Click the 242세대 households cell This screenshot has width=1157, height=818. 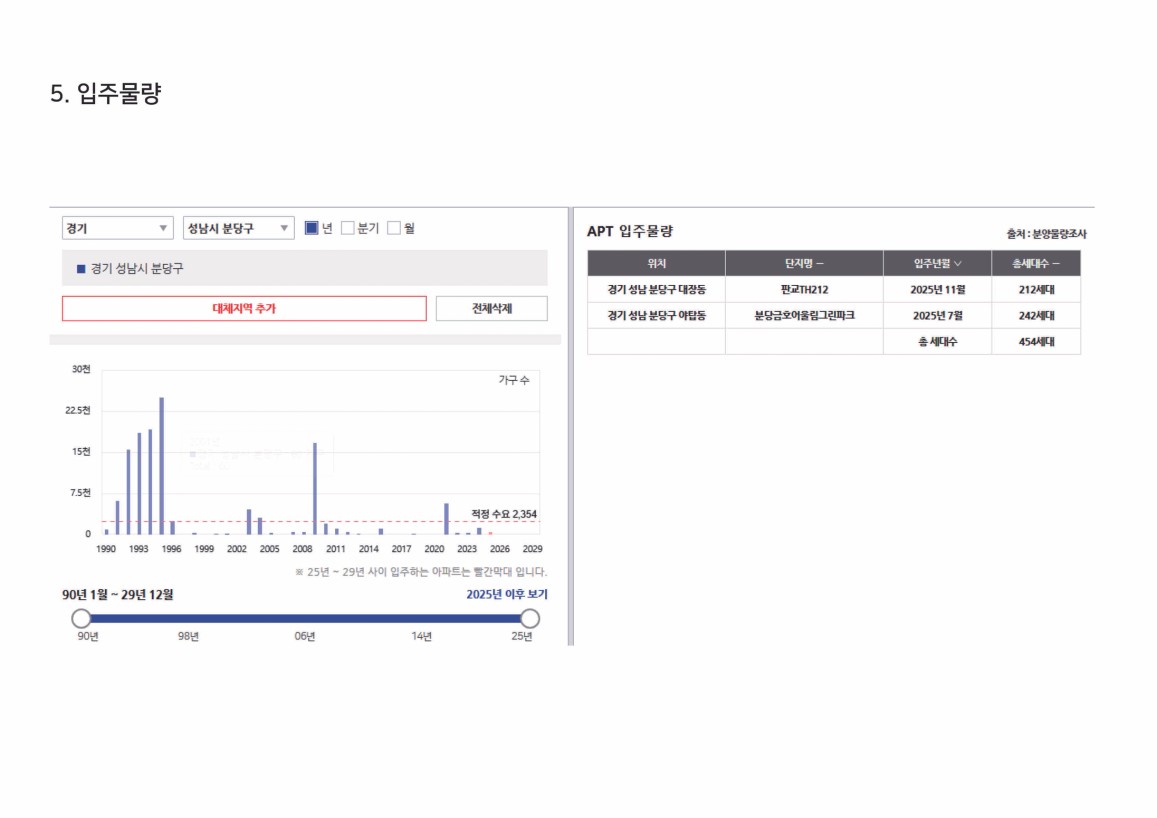coord(1036,316)
